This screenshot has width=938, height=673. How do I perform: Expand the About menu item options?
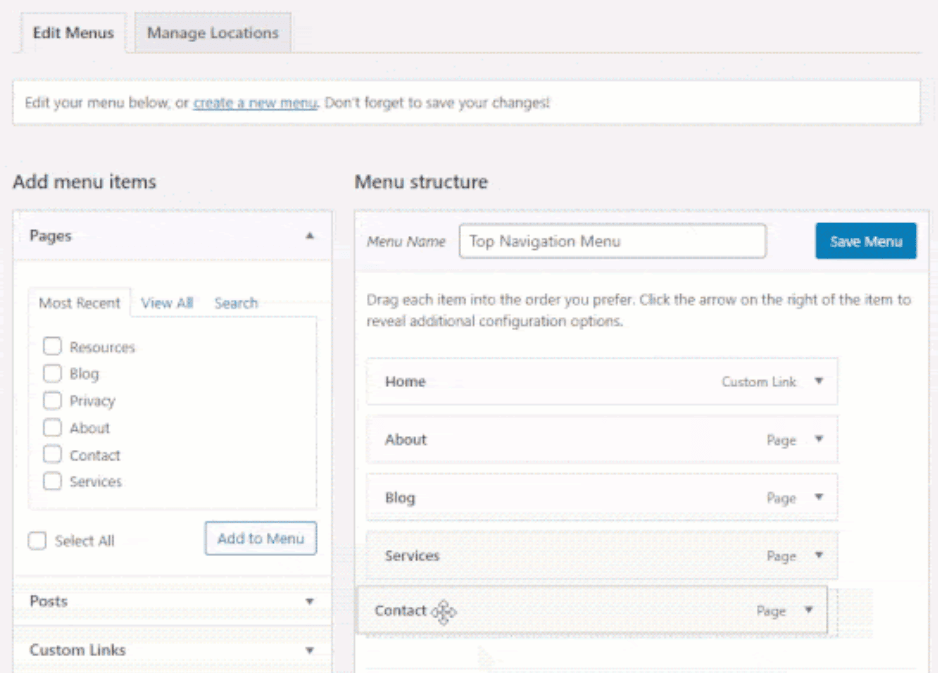pos(819,439)
